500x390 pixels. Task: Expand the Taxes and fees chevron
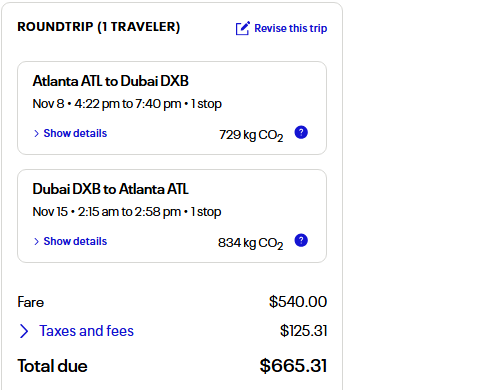(x=24, y=331)
